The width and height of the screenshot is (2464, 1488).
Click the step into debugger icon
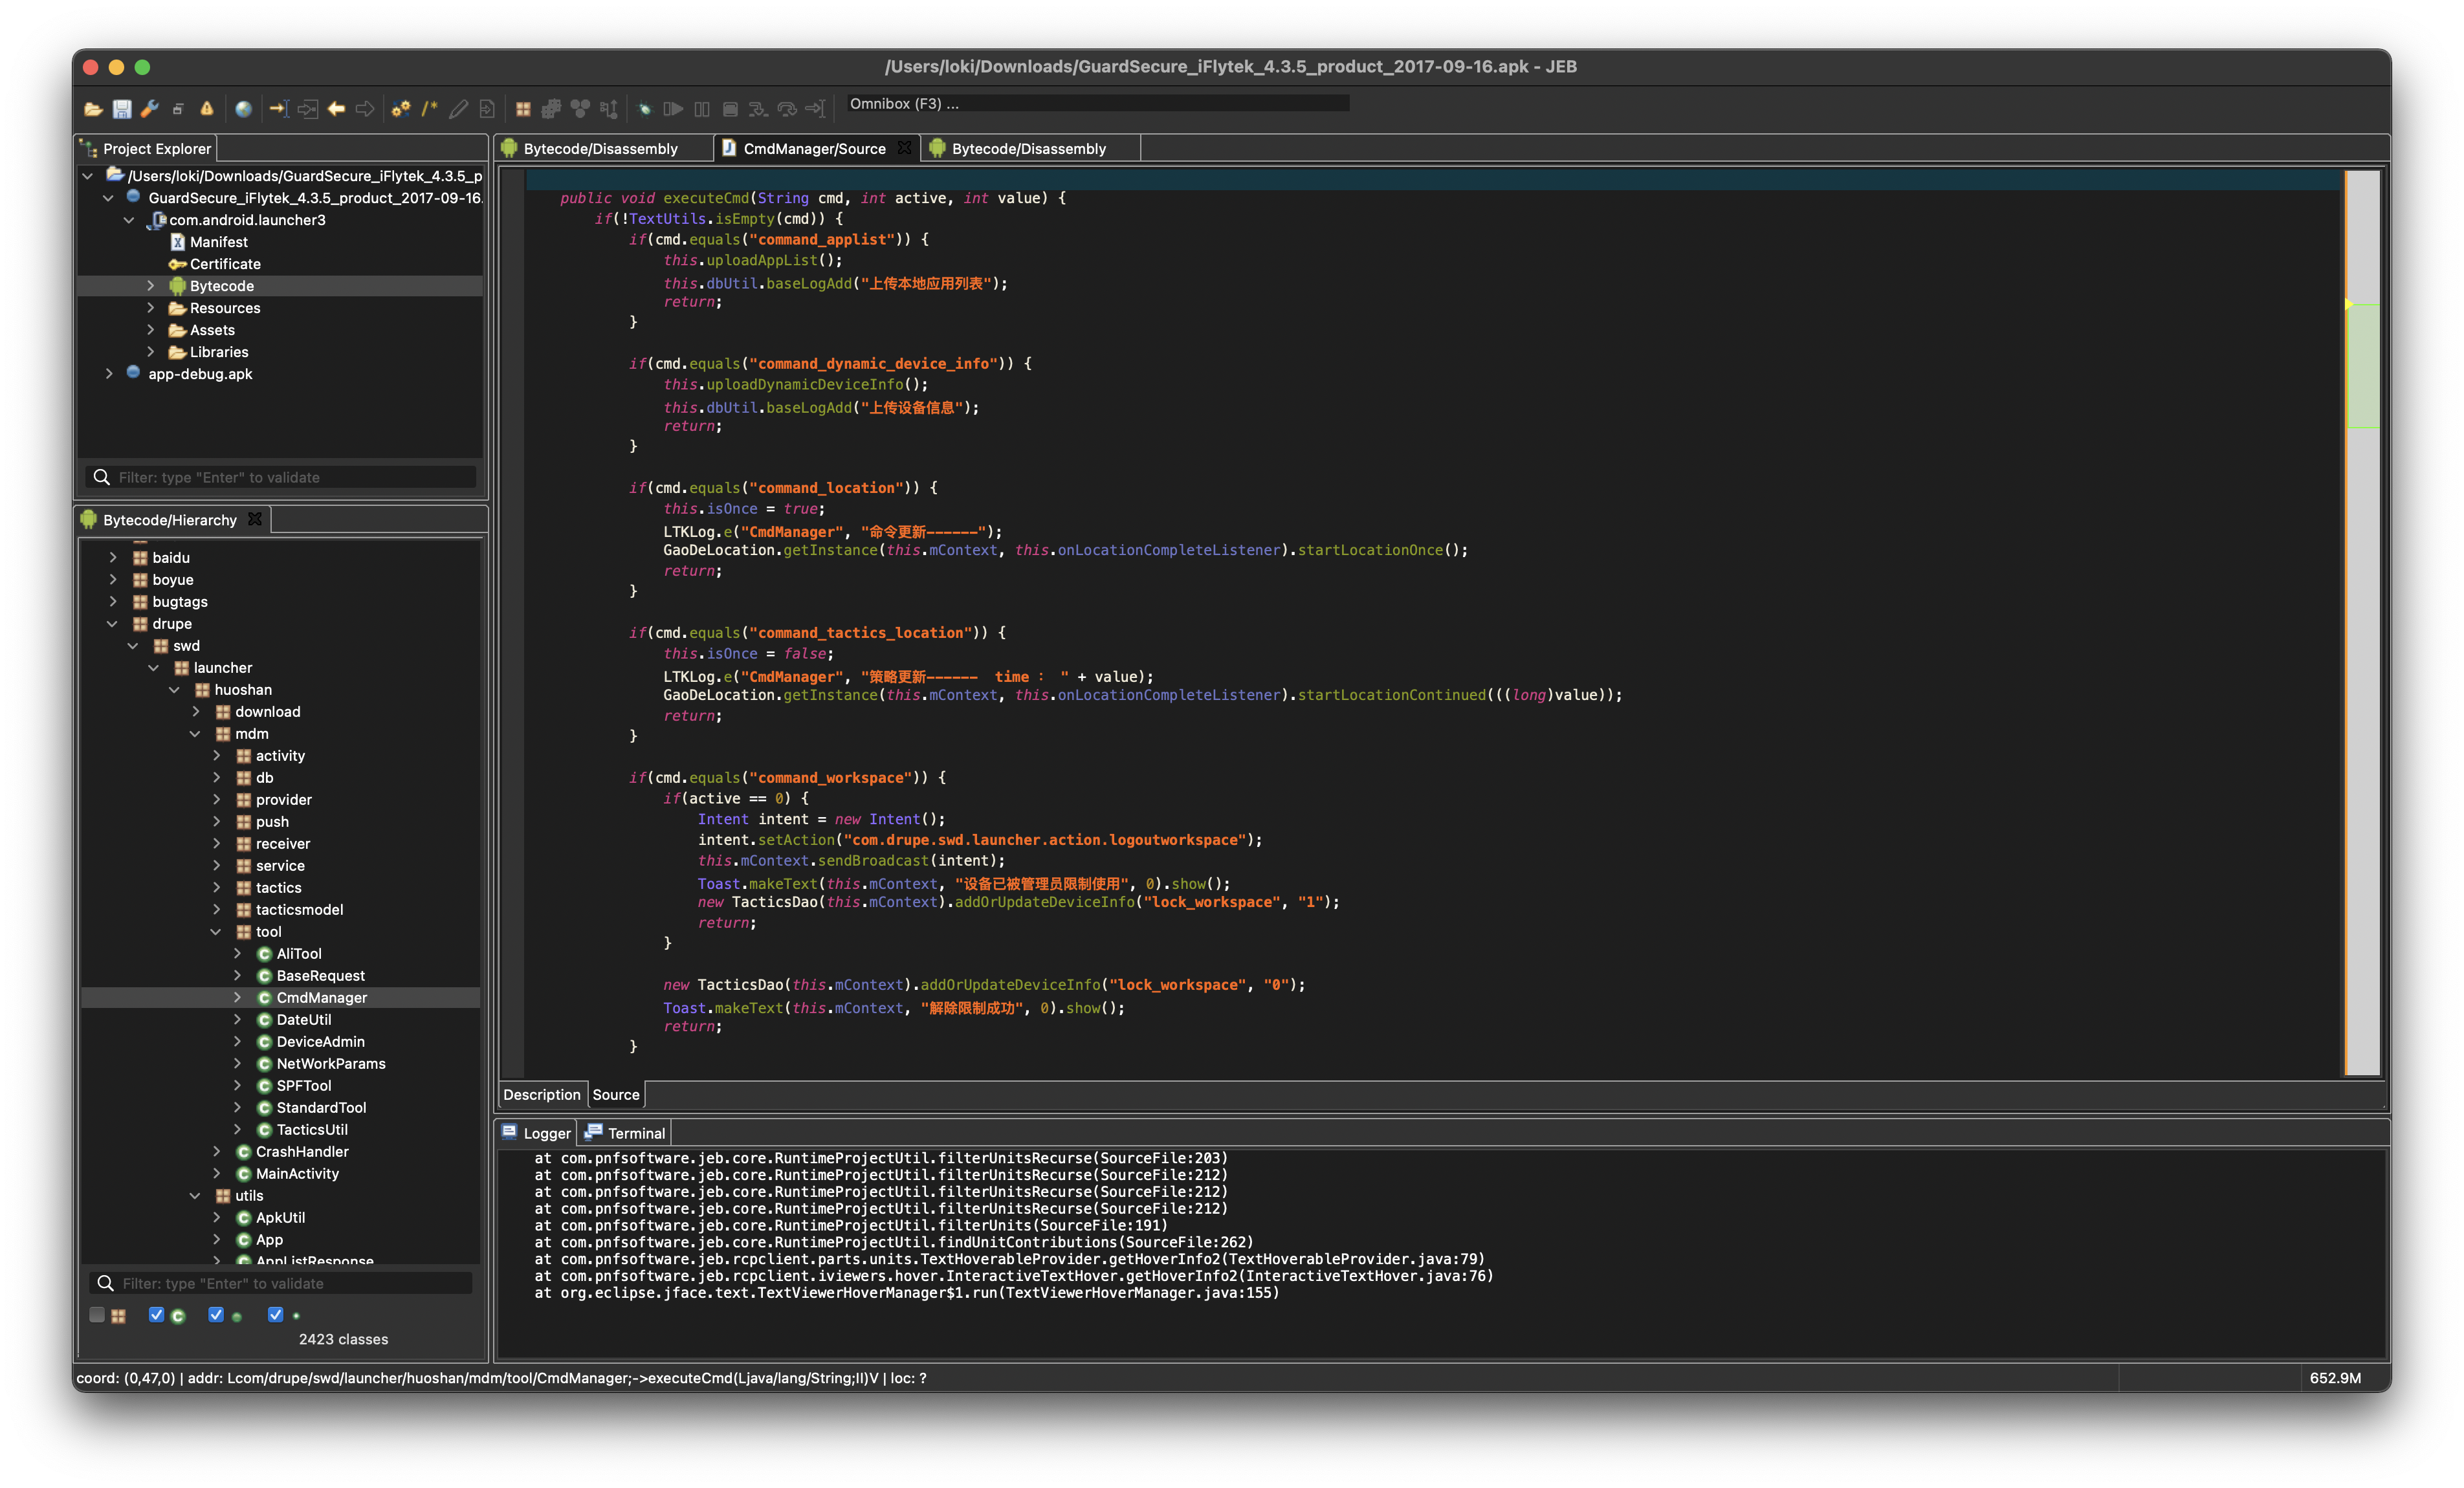click(x=758, y=109)
